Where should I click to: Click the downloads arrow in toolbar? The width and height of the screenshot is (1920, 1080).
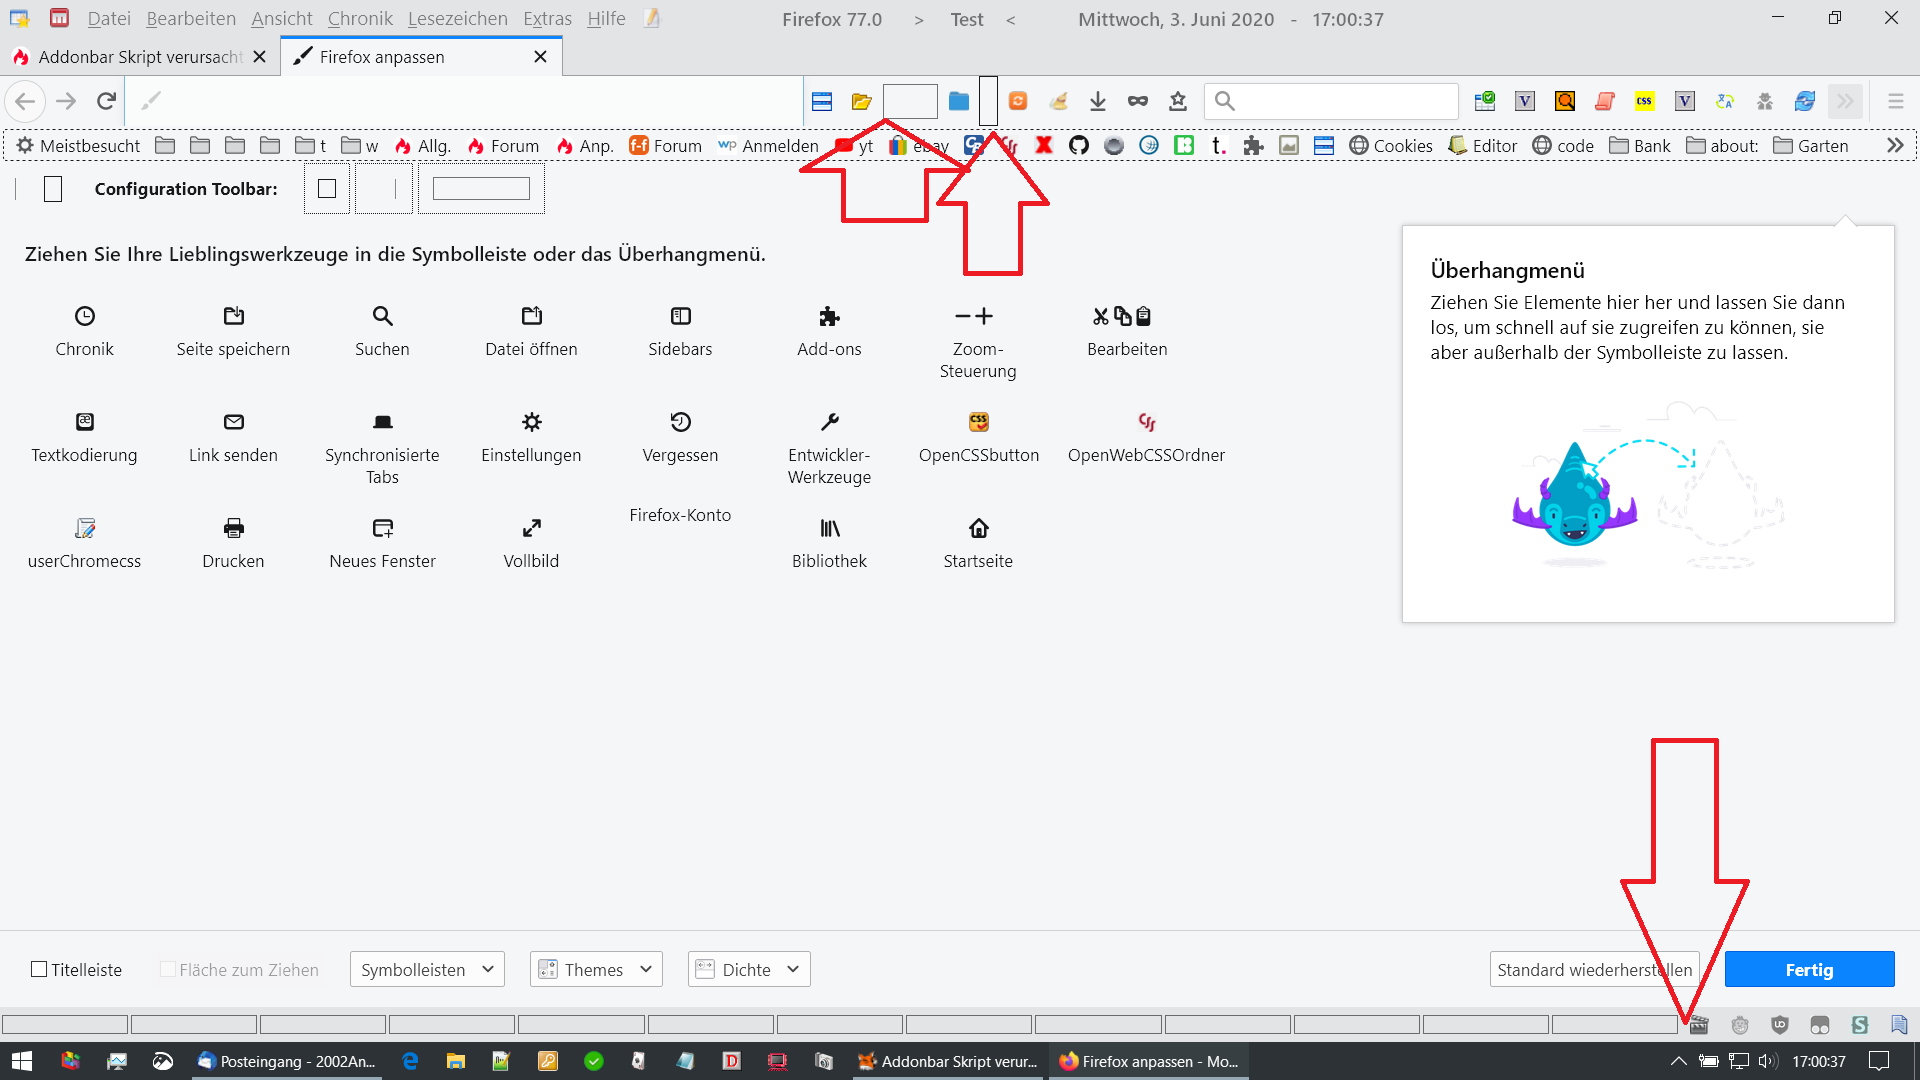coord(1097,101)
